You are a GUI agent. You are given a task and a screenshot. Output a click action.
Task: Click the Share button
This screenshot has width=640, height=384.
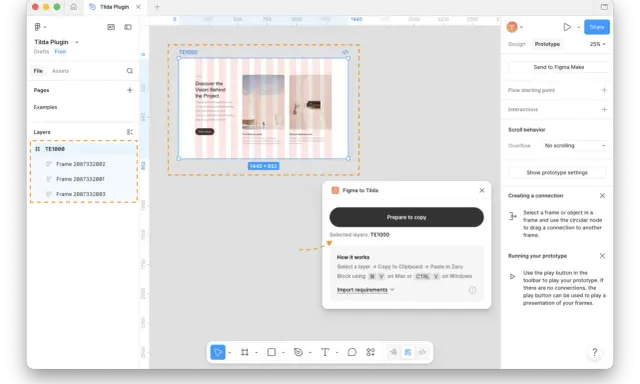point(597,27)
